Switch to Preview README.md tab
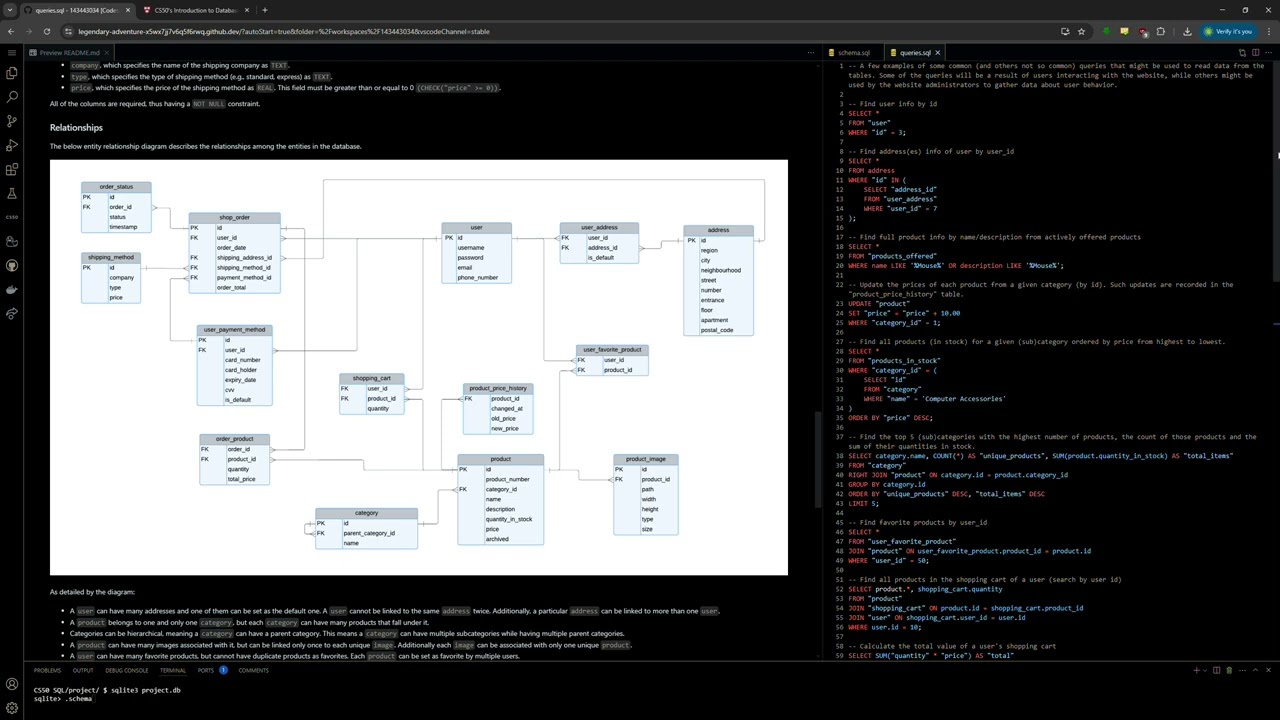 point(69,52)
